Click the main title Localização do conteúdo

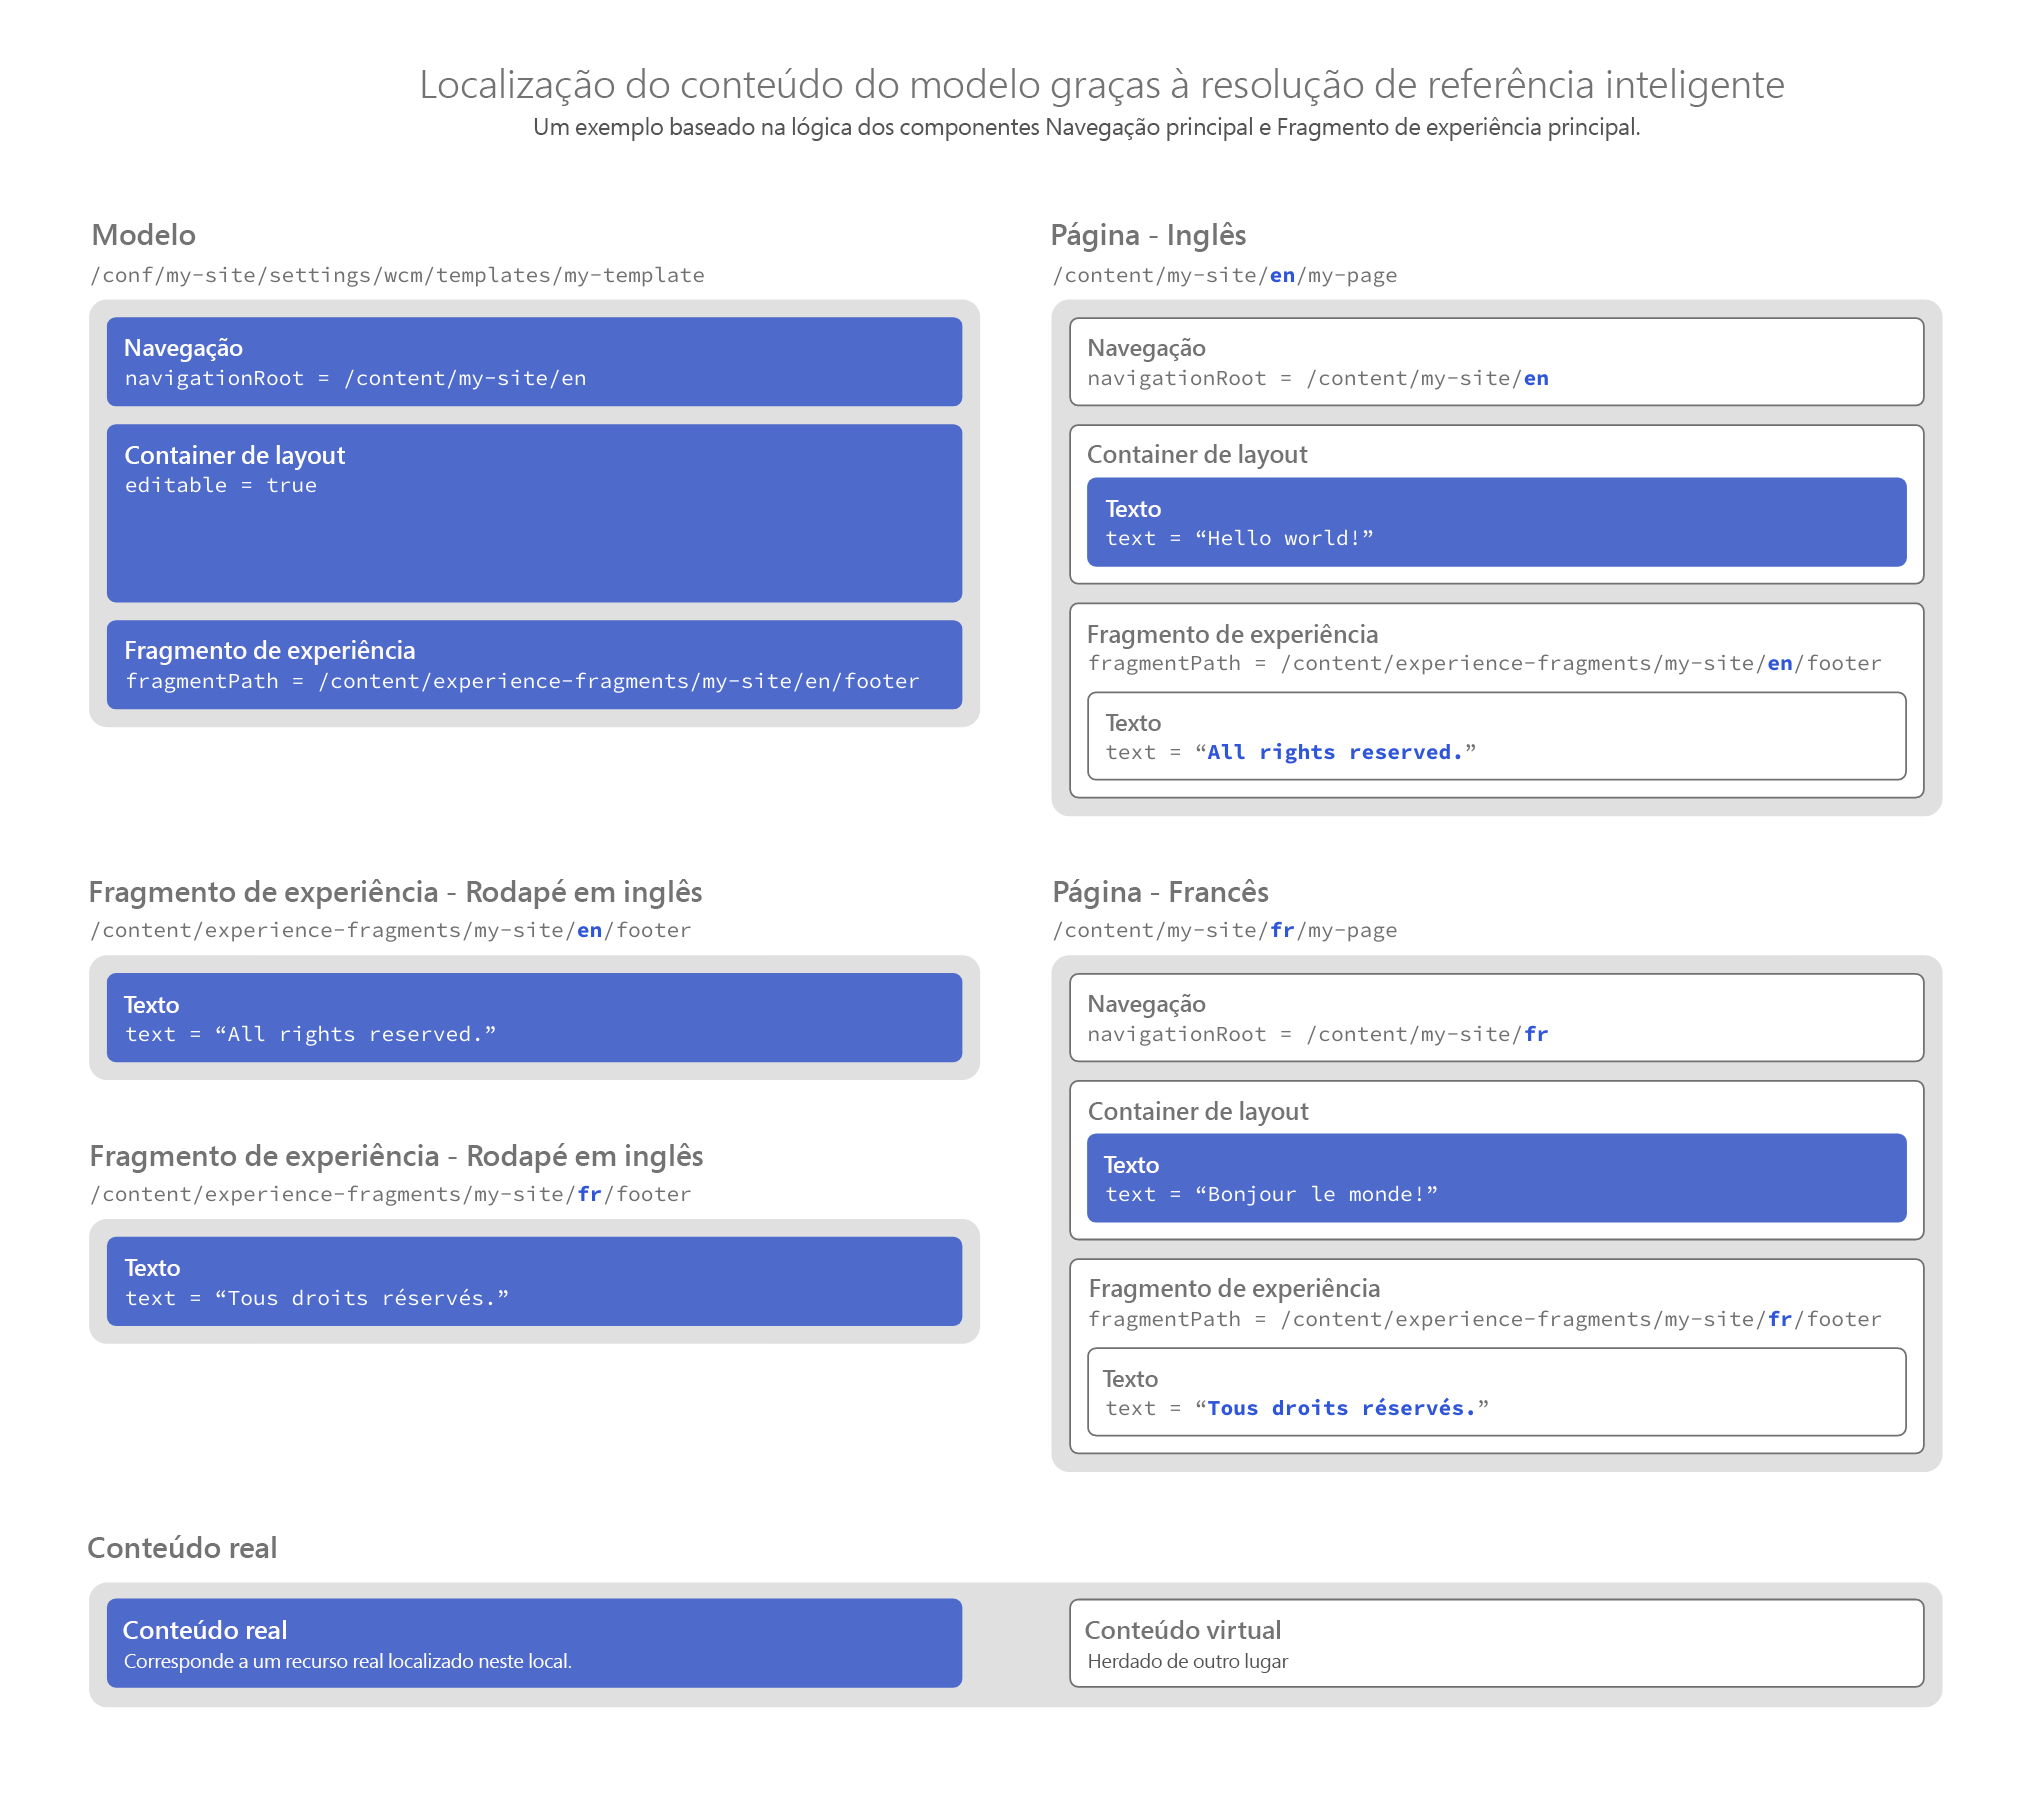[x=1101, y=85]
